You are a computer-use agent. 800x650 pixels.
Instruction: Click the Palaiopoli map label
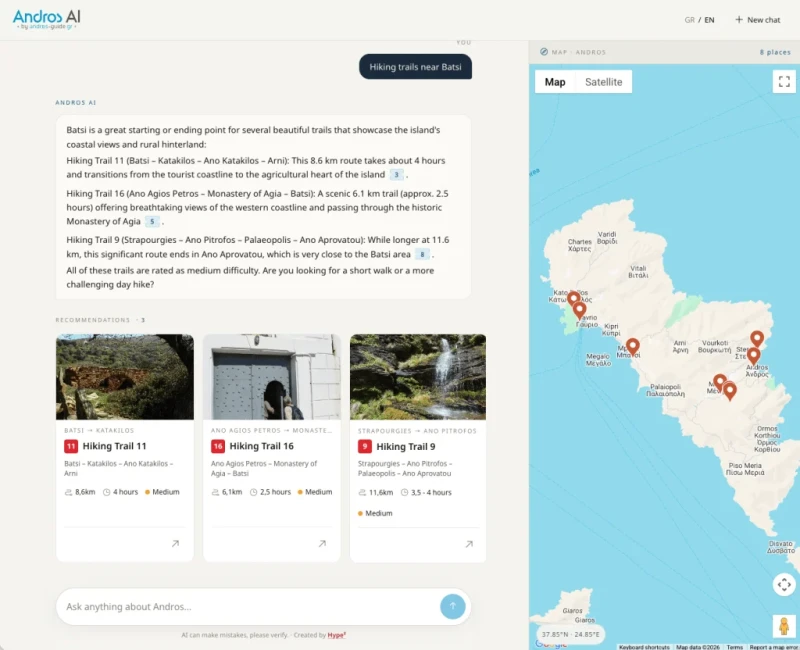[665, 390]
